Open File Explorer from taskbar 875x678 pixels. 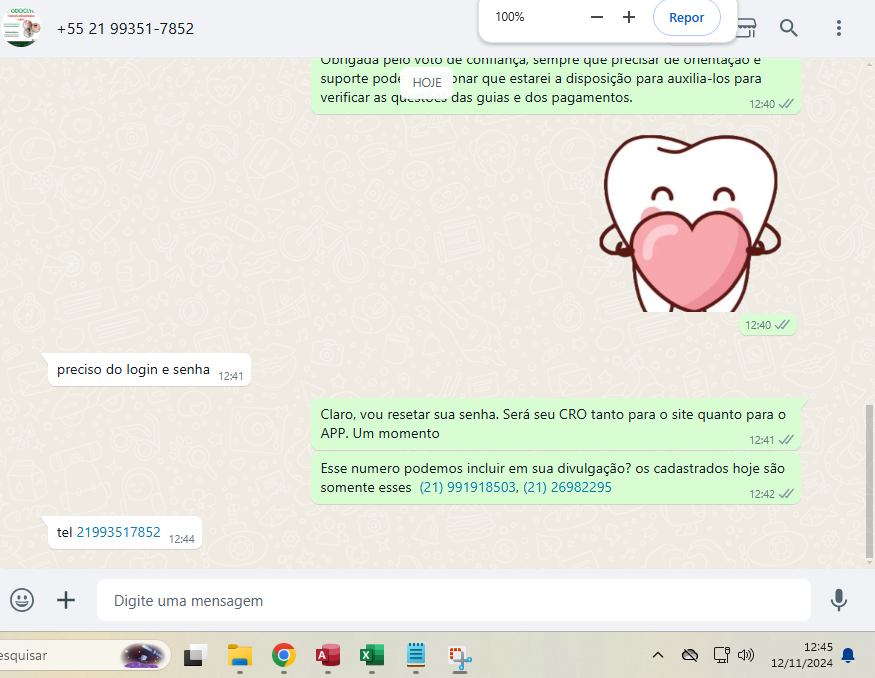click(x=239, y=656)
